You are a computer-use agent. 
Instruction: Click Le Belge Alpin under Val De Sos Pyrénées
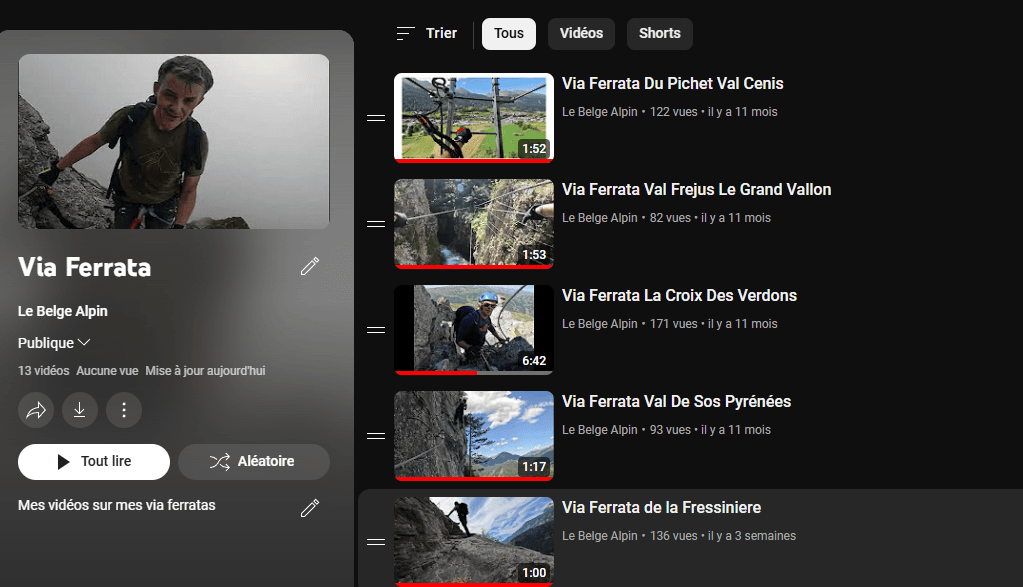(600, 430)
